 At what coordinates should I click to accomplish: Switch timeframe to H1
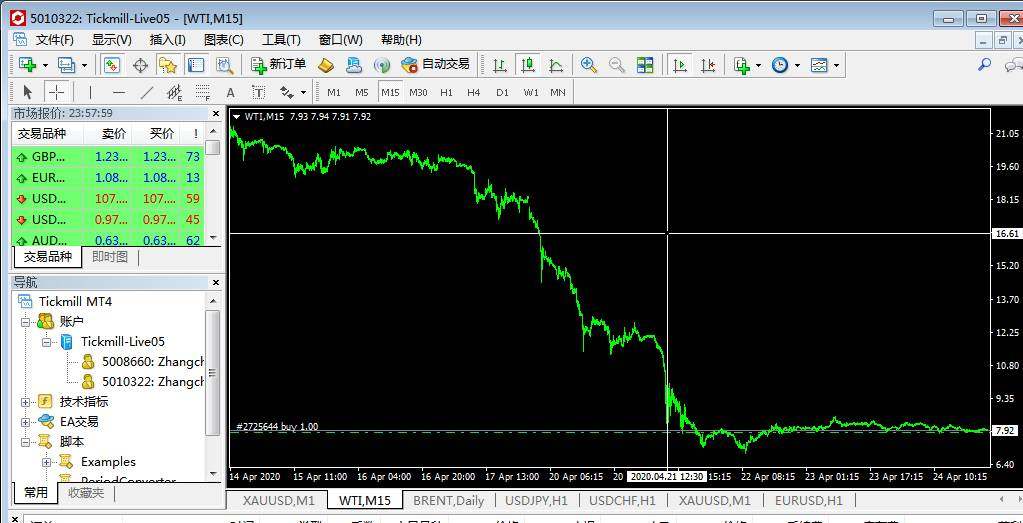tap(446, 93)
